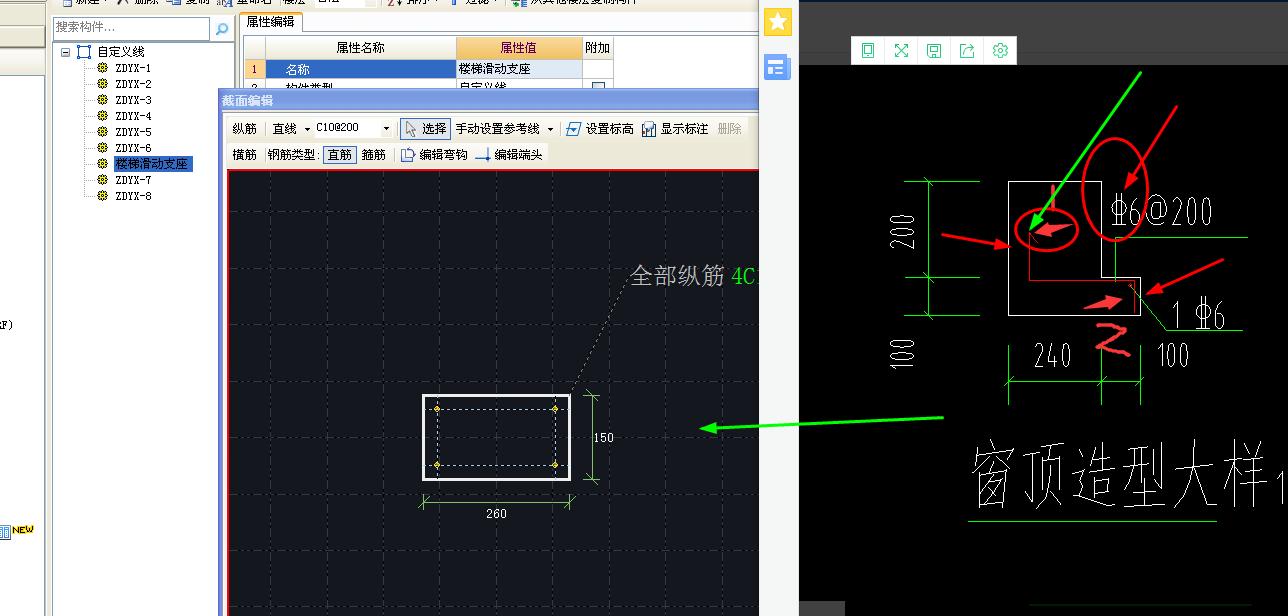This screenshot has height=616, width=1288.
Task: Click the 附加 column header
Action: coord(597,48)
